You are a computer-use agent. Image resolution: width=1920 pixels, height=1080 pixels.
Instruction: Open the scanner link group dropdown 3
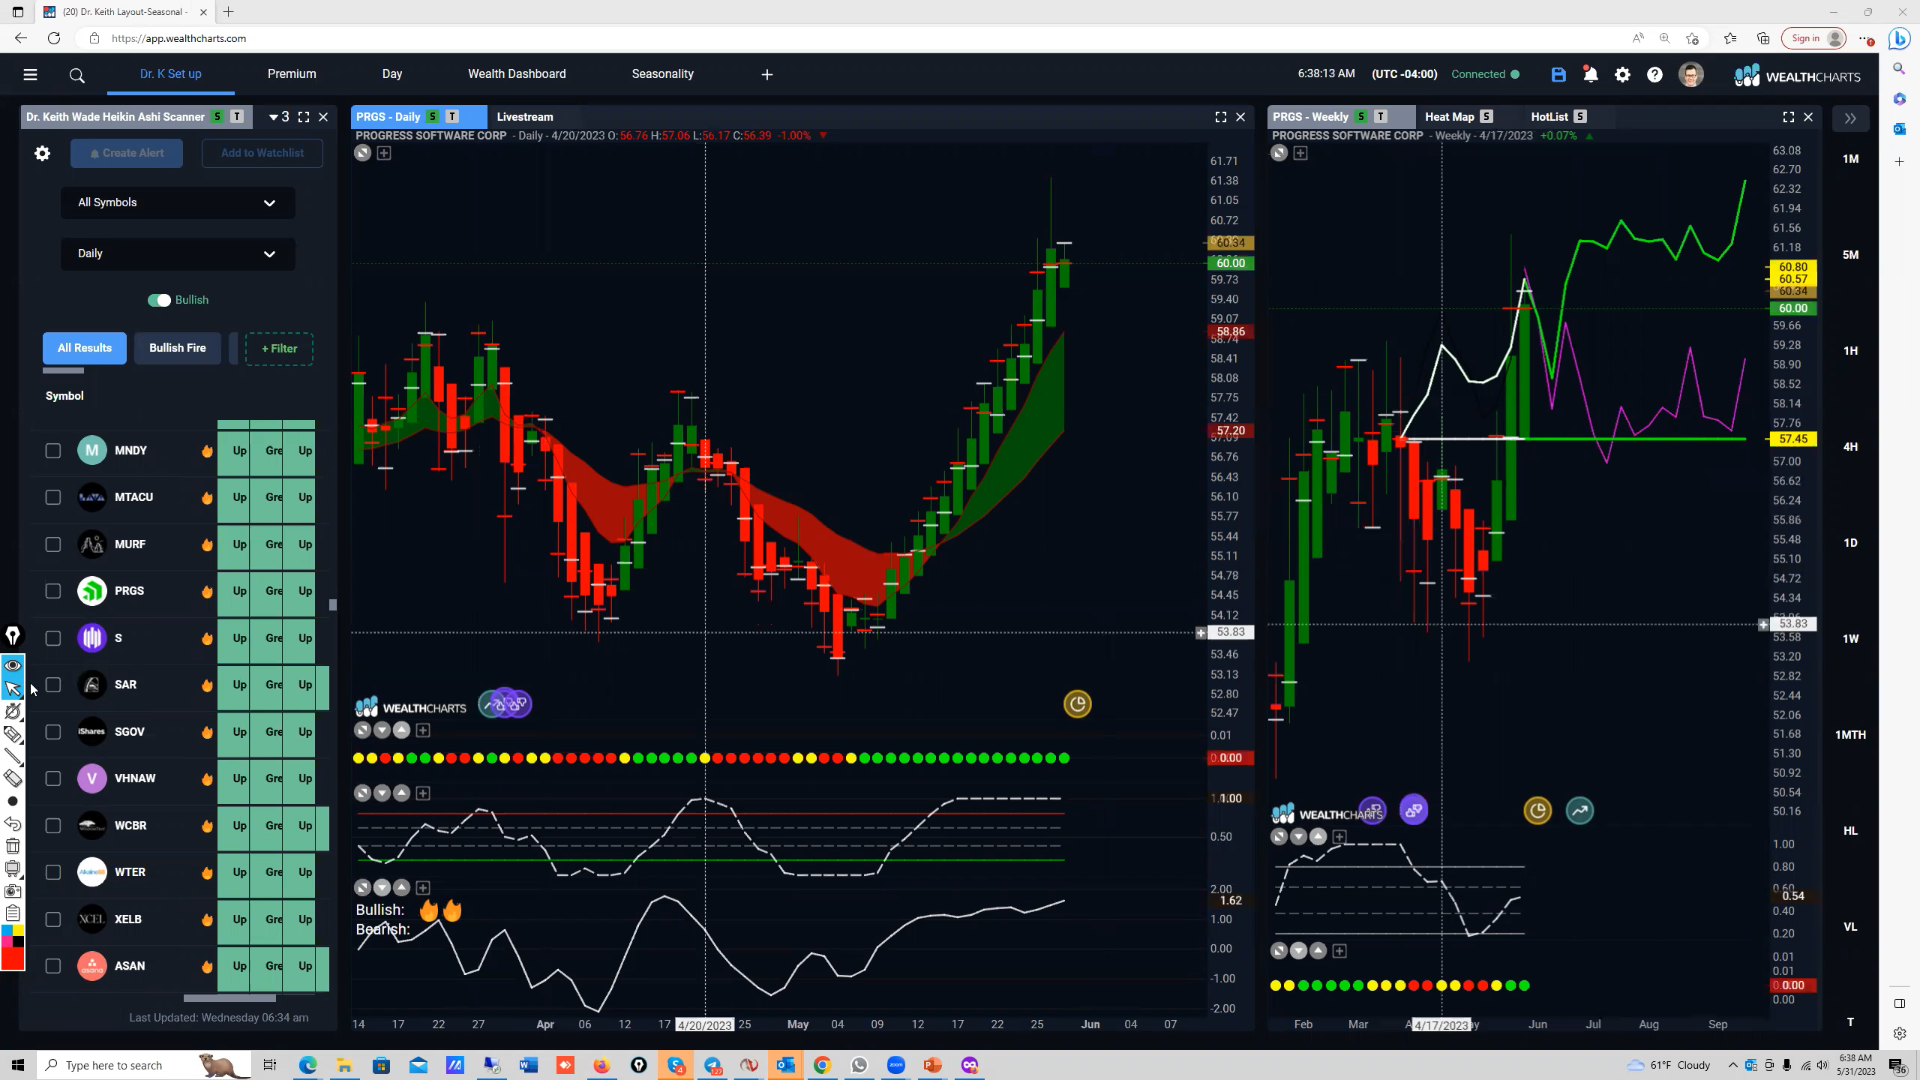coord(279,117)
